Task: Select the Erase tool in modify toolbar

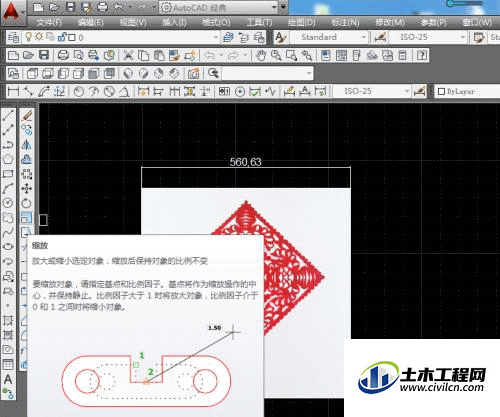Action: point(27,115)
